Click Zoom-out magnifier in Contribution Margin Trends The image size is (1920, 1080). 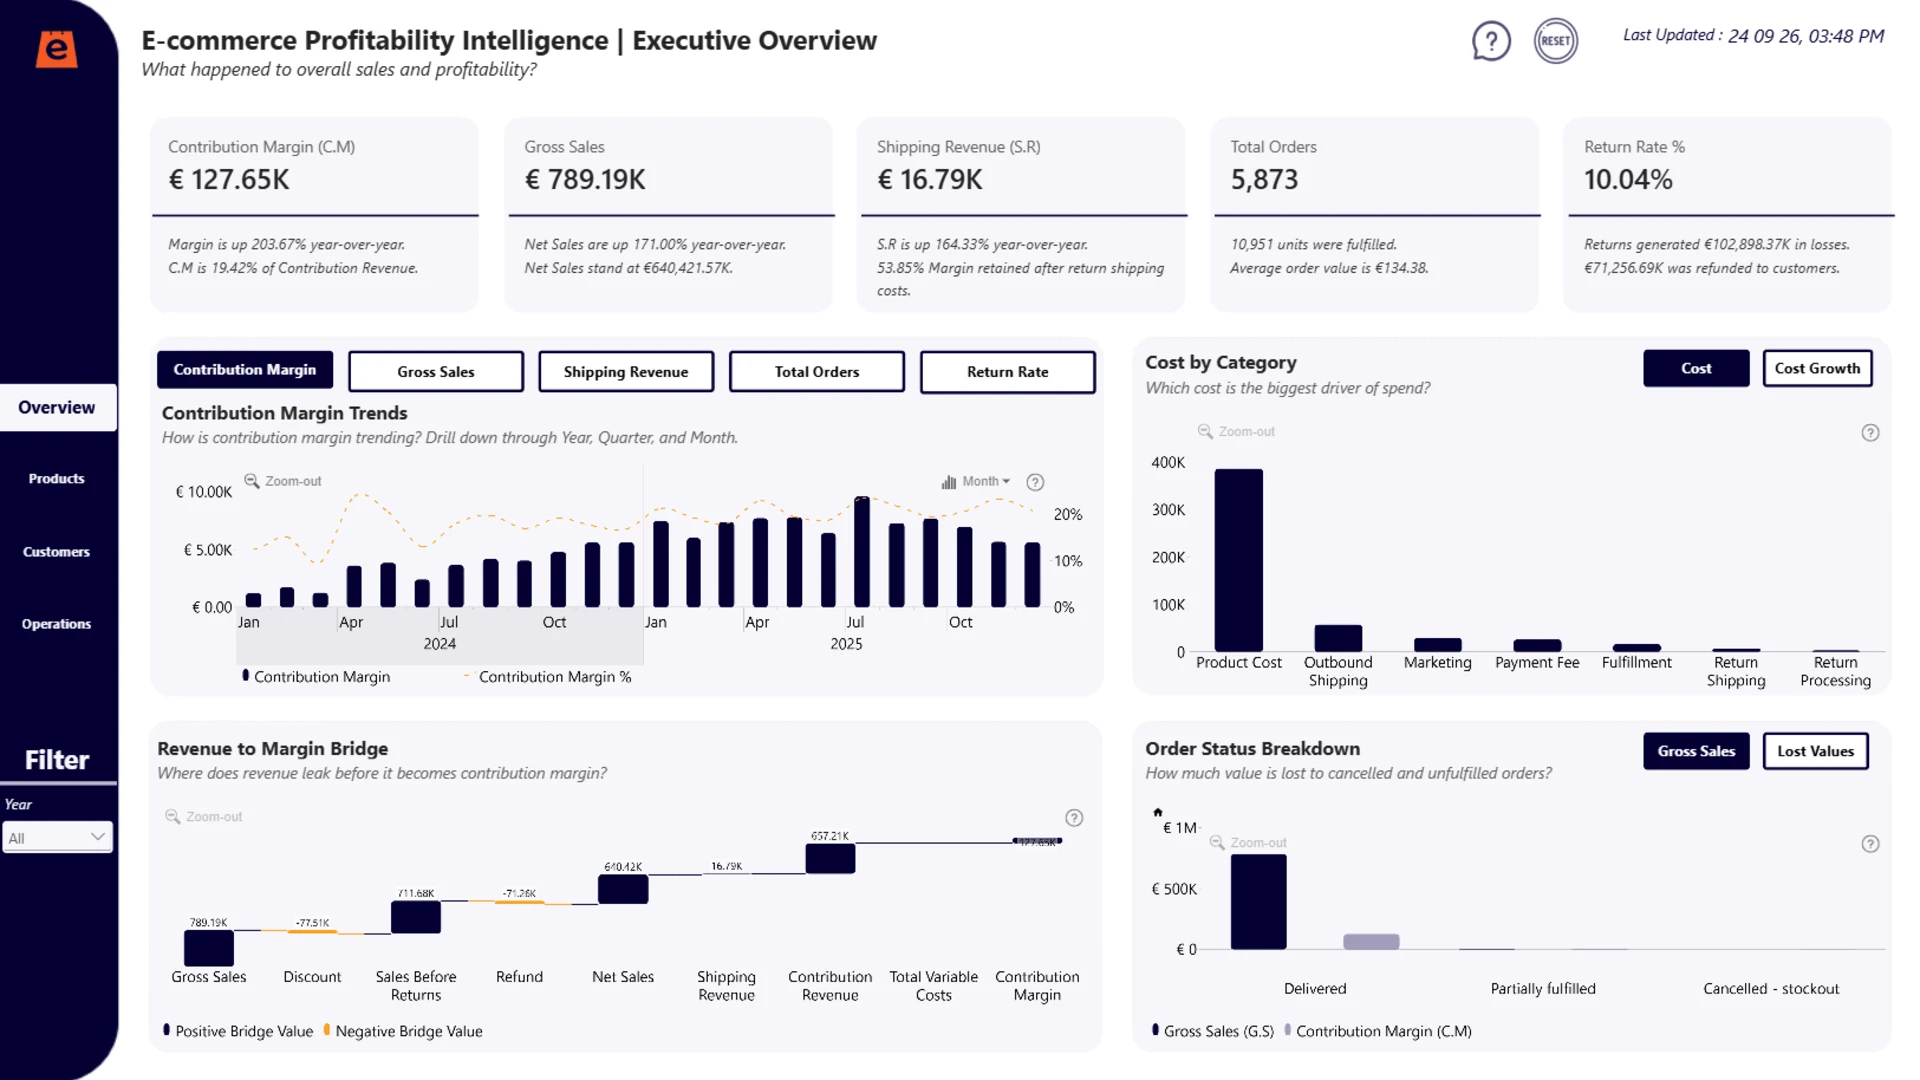(252, 481)
